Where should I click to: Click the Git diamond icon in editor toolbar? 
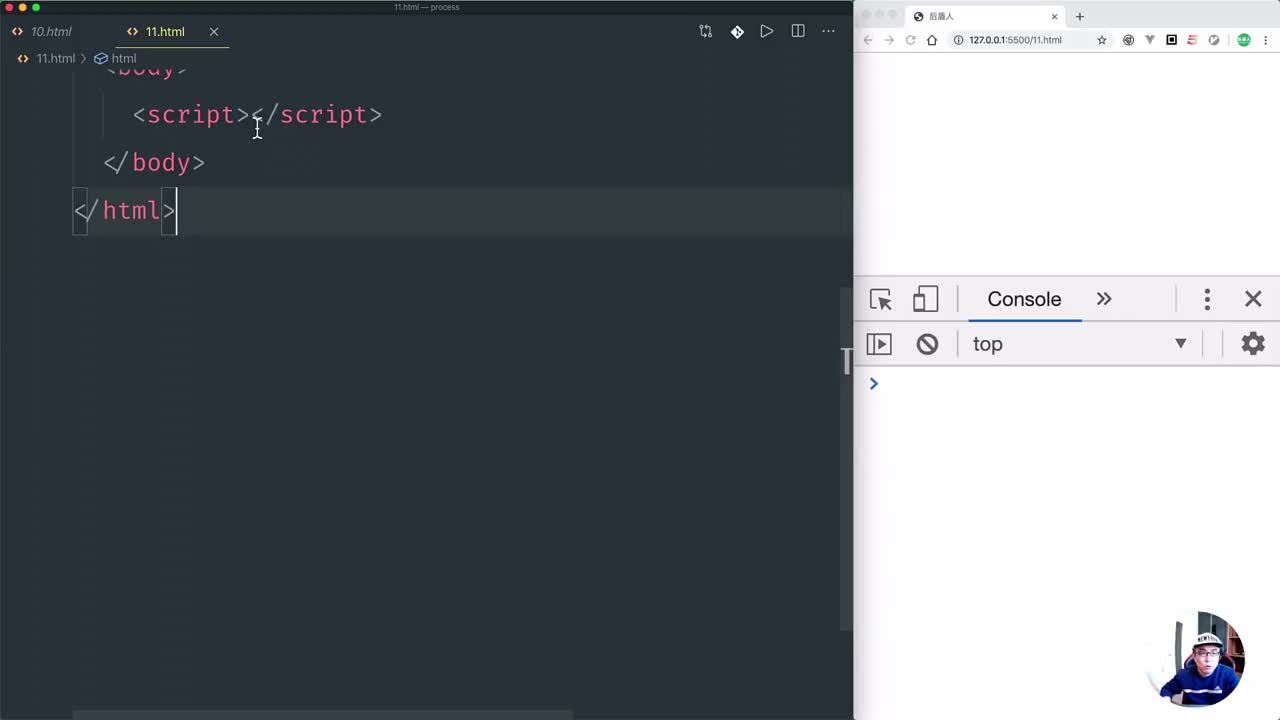click(737, 32)
